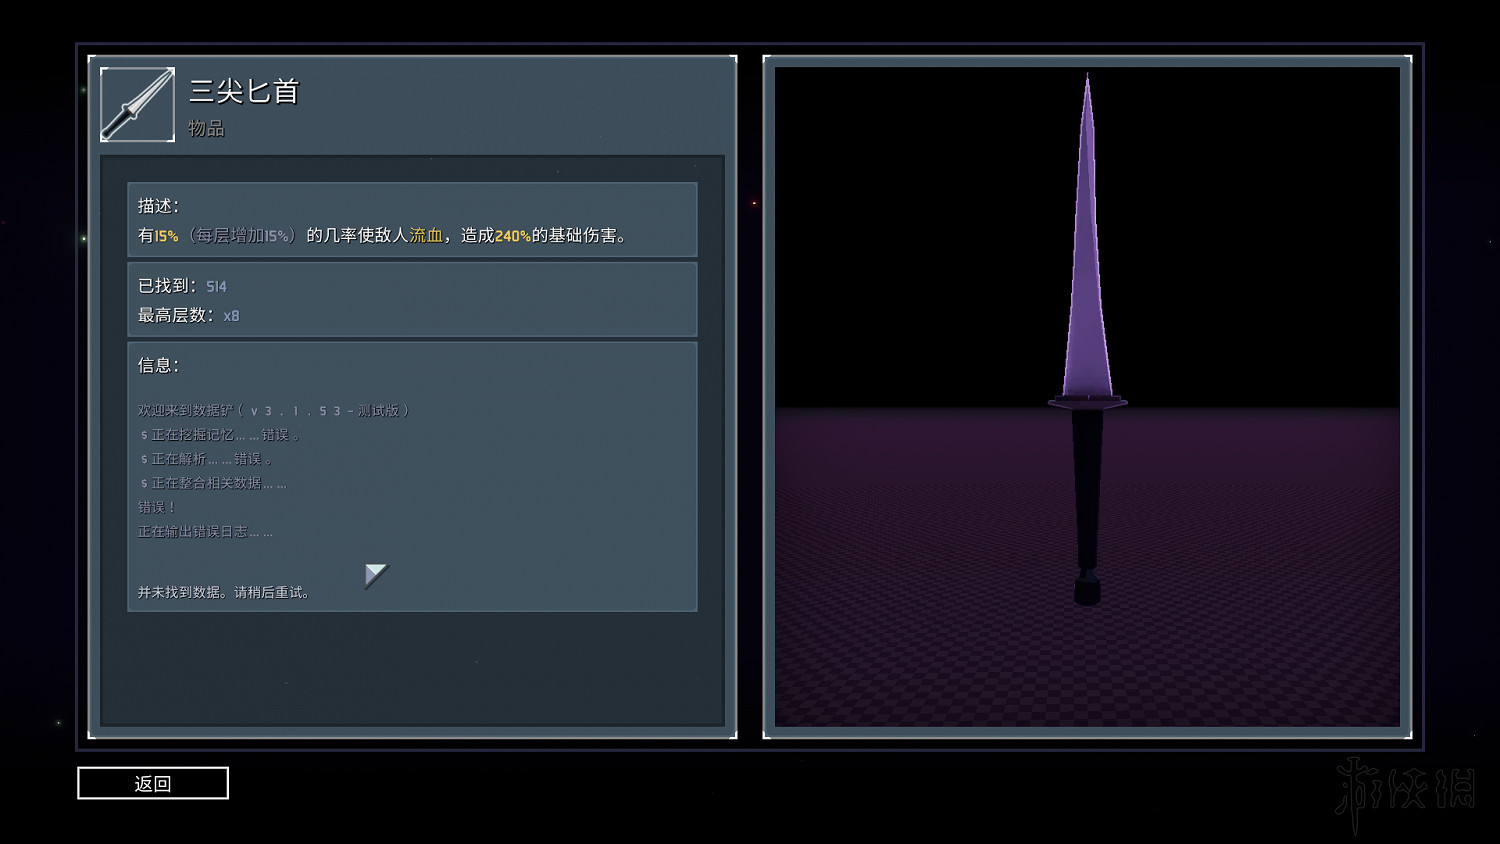Click the 正在输出错误日志 line
This screenshot has width=1500, height=844.
point(205,531)
